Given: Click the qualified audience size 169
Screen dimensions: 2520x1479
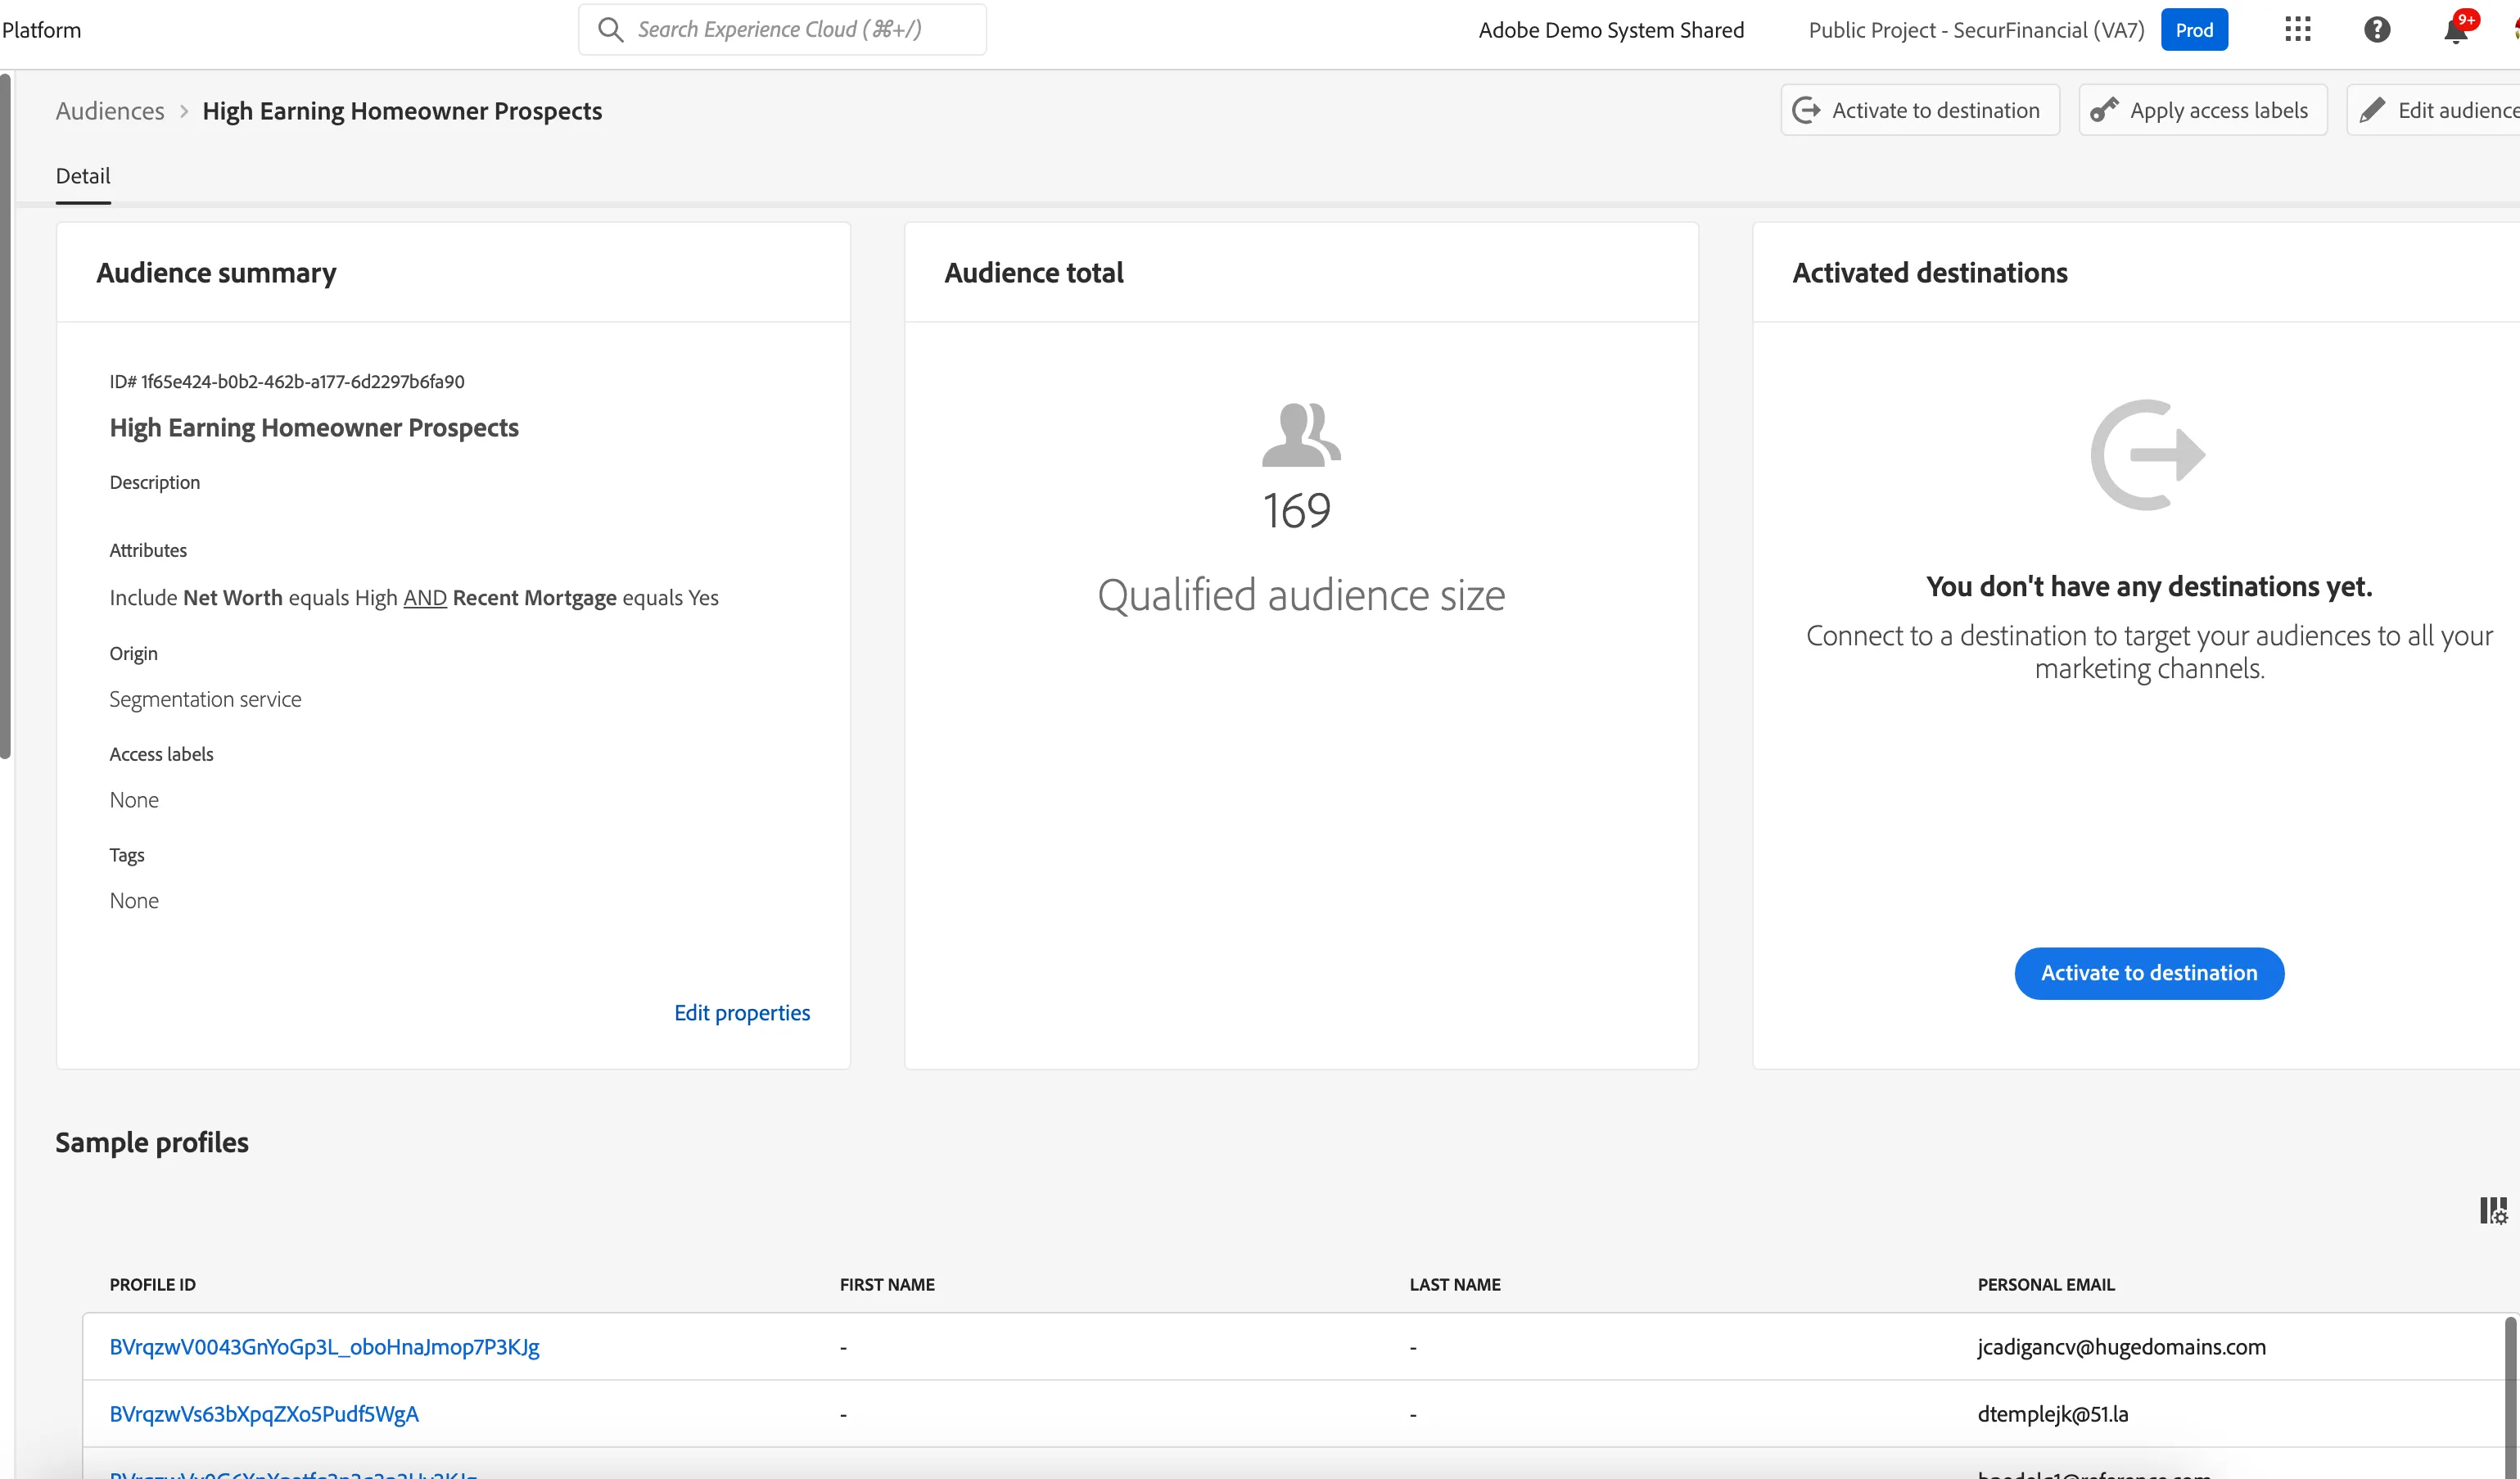Looking at the screenshot, I should pos(1297,511).
